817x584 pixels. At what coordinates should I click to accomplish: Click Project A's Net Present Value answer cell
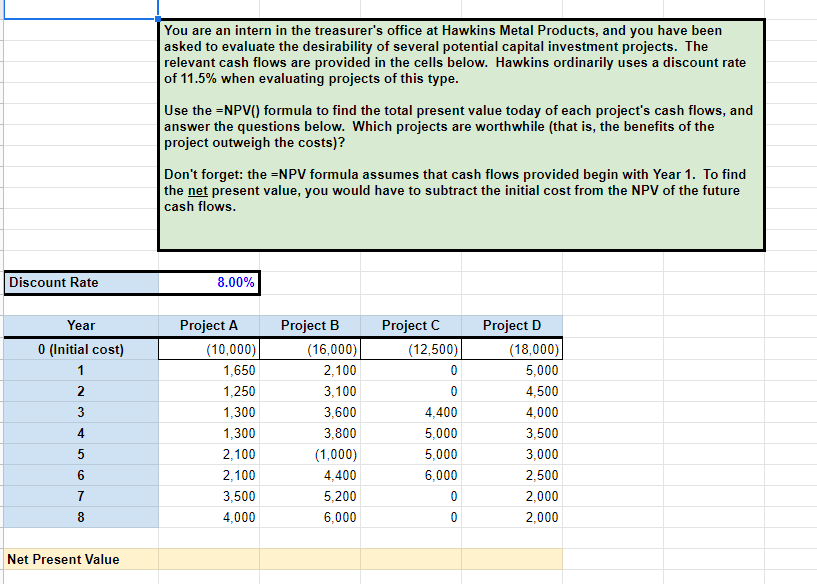208,559
